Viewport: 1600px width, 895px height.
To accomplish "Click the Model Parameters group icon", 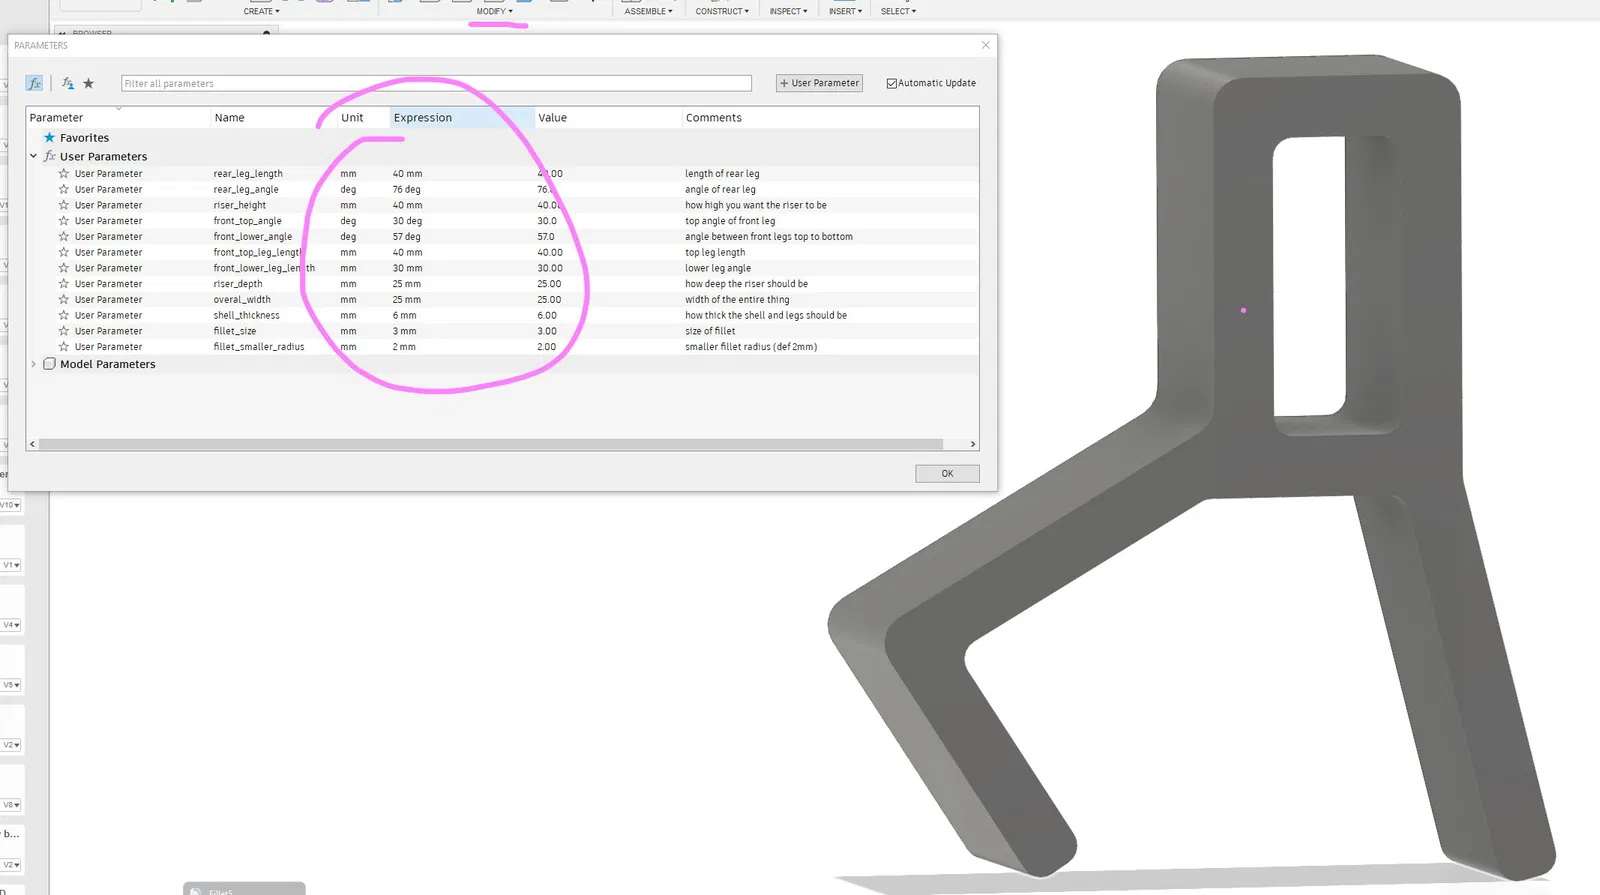I will pos(49,364).
